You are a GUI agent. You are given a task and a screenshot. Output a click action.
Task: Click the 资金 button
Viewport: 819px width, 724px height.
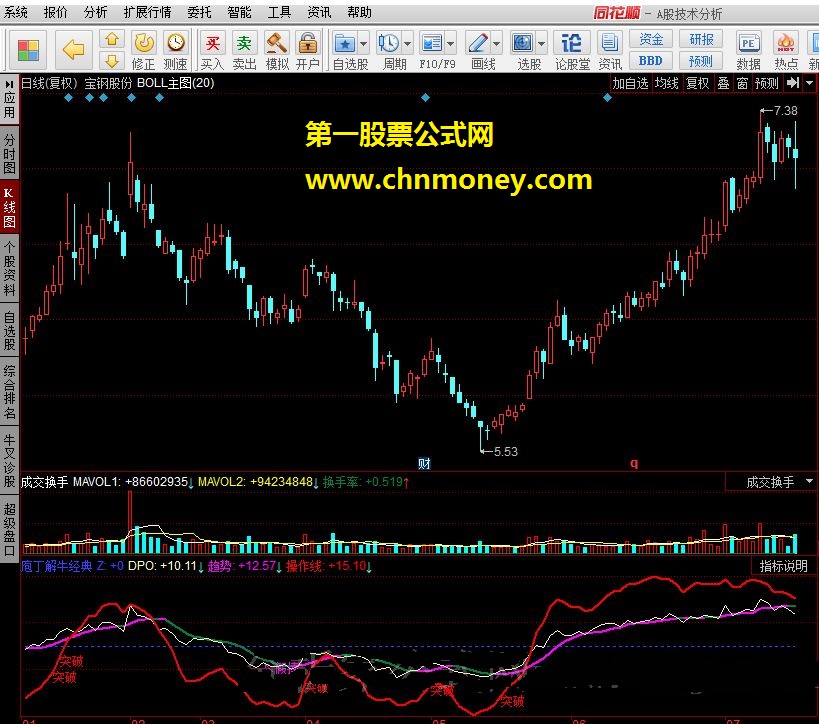tap(650, 39)
